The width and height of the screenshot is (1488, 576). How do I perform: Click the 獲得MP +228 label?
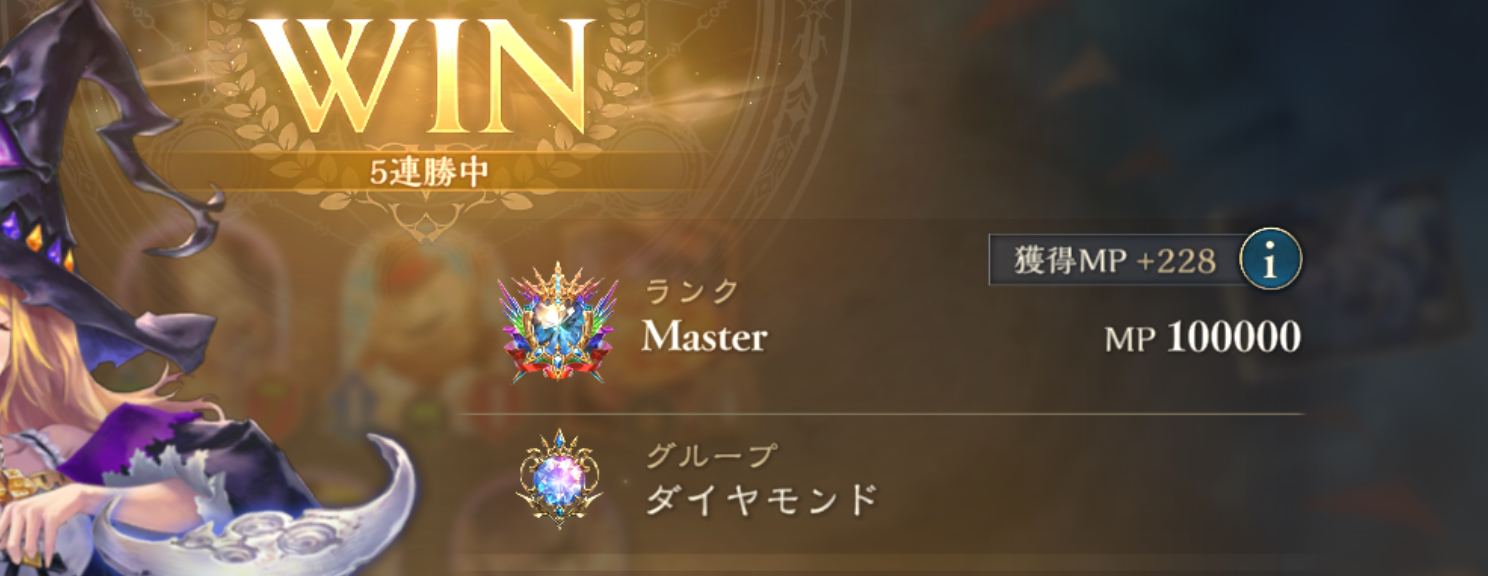pos(1115,261)
